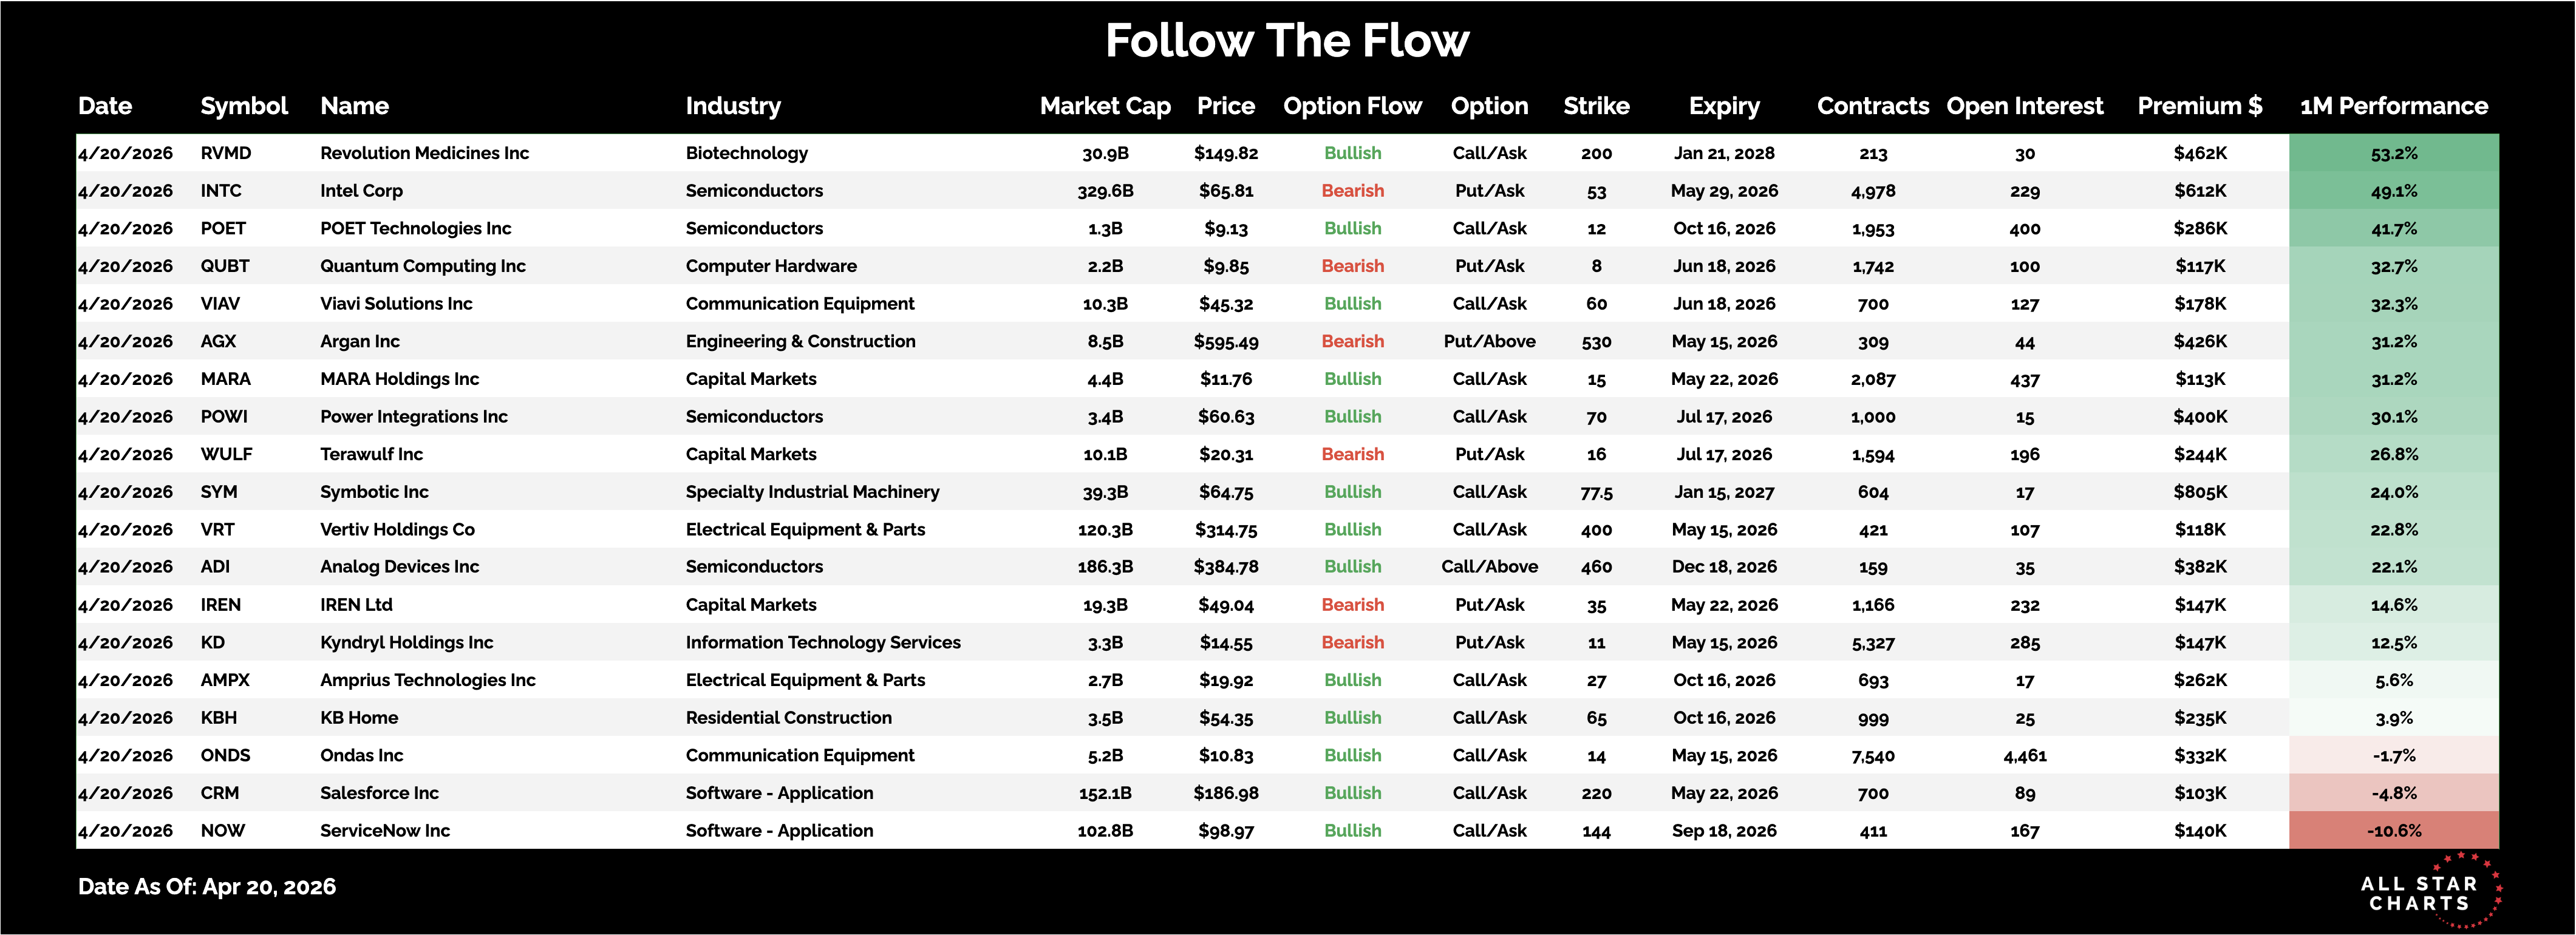This screenshot has width=2576, height=935.
Task: Click the Open Interest column header
Action: [x=2024, y=106]
